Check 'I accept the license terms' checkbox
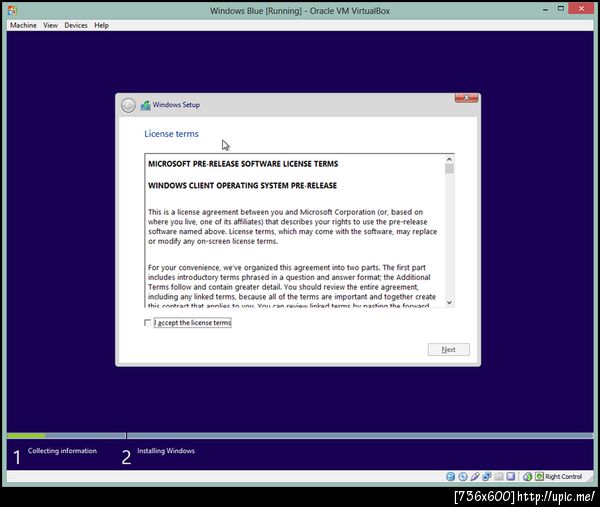Image resolution: width=600 pixels, height=507 pixels. pos(147,323)
